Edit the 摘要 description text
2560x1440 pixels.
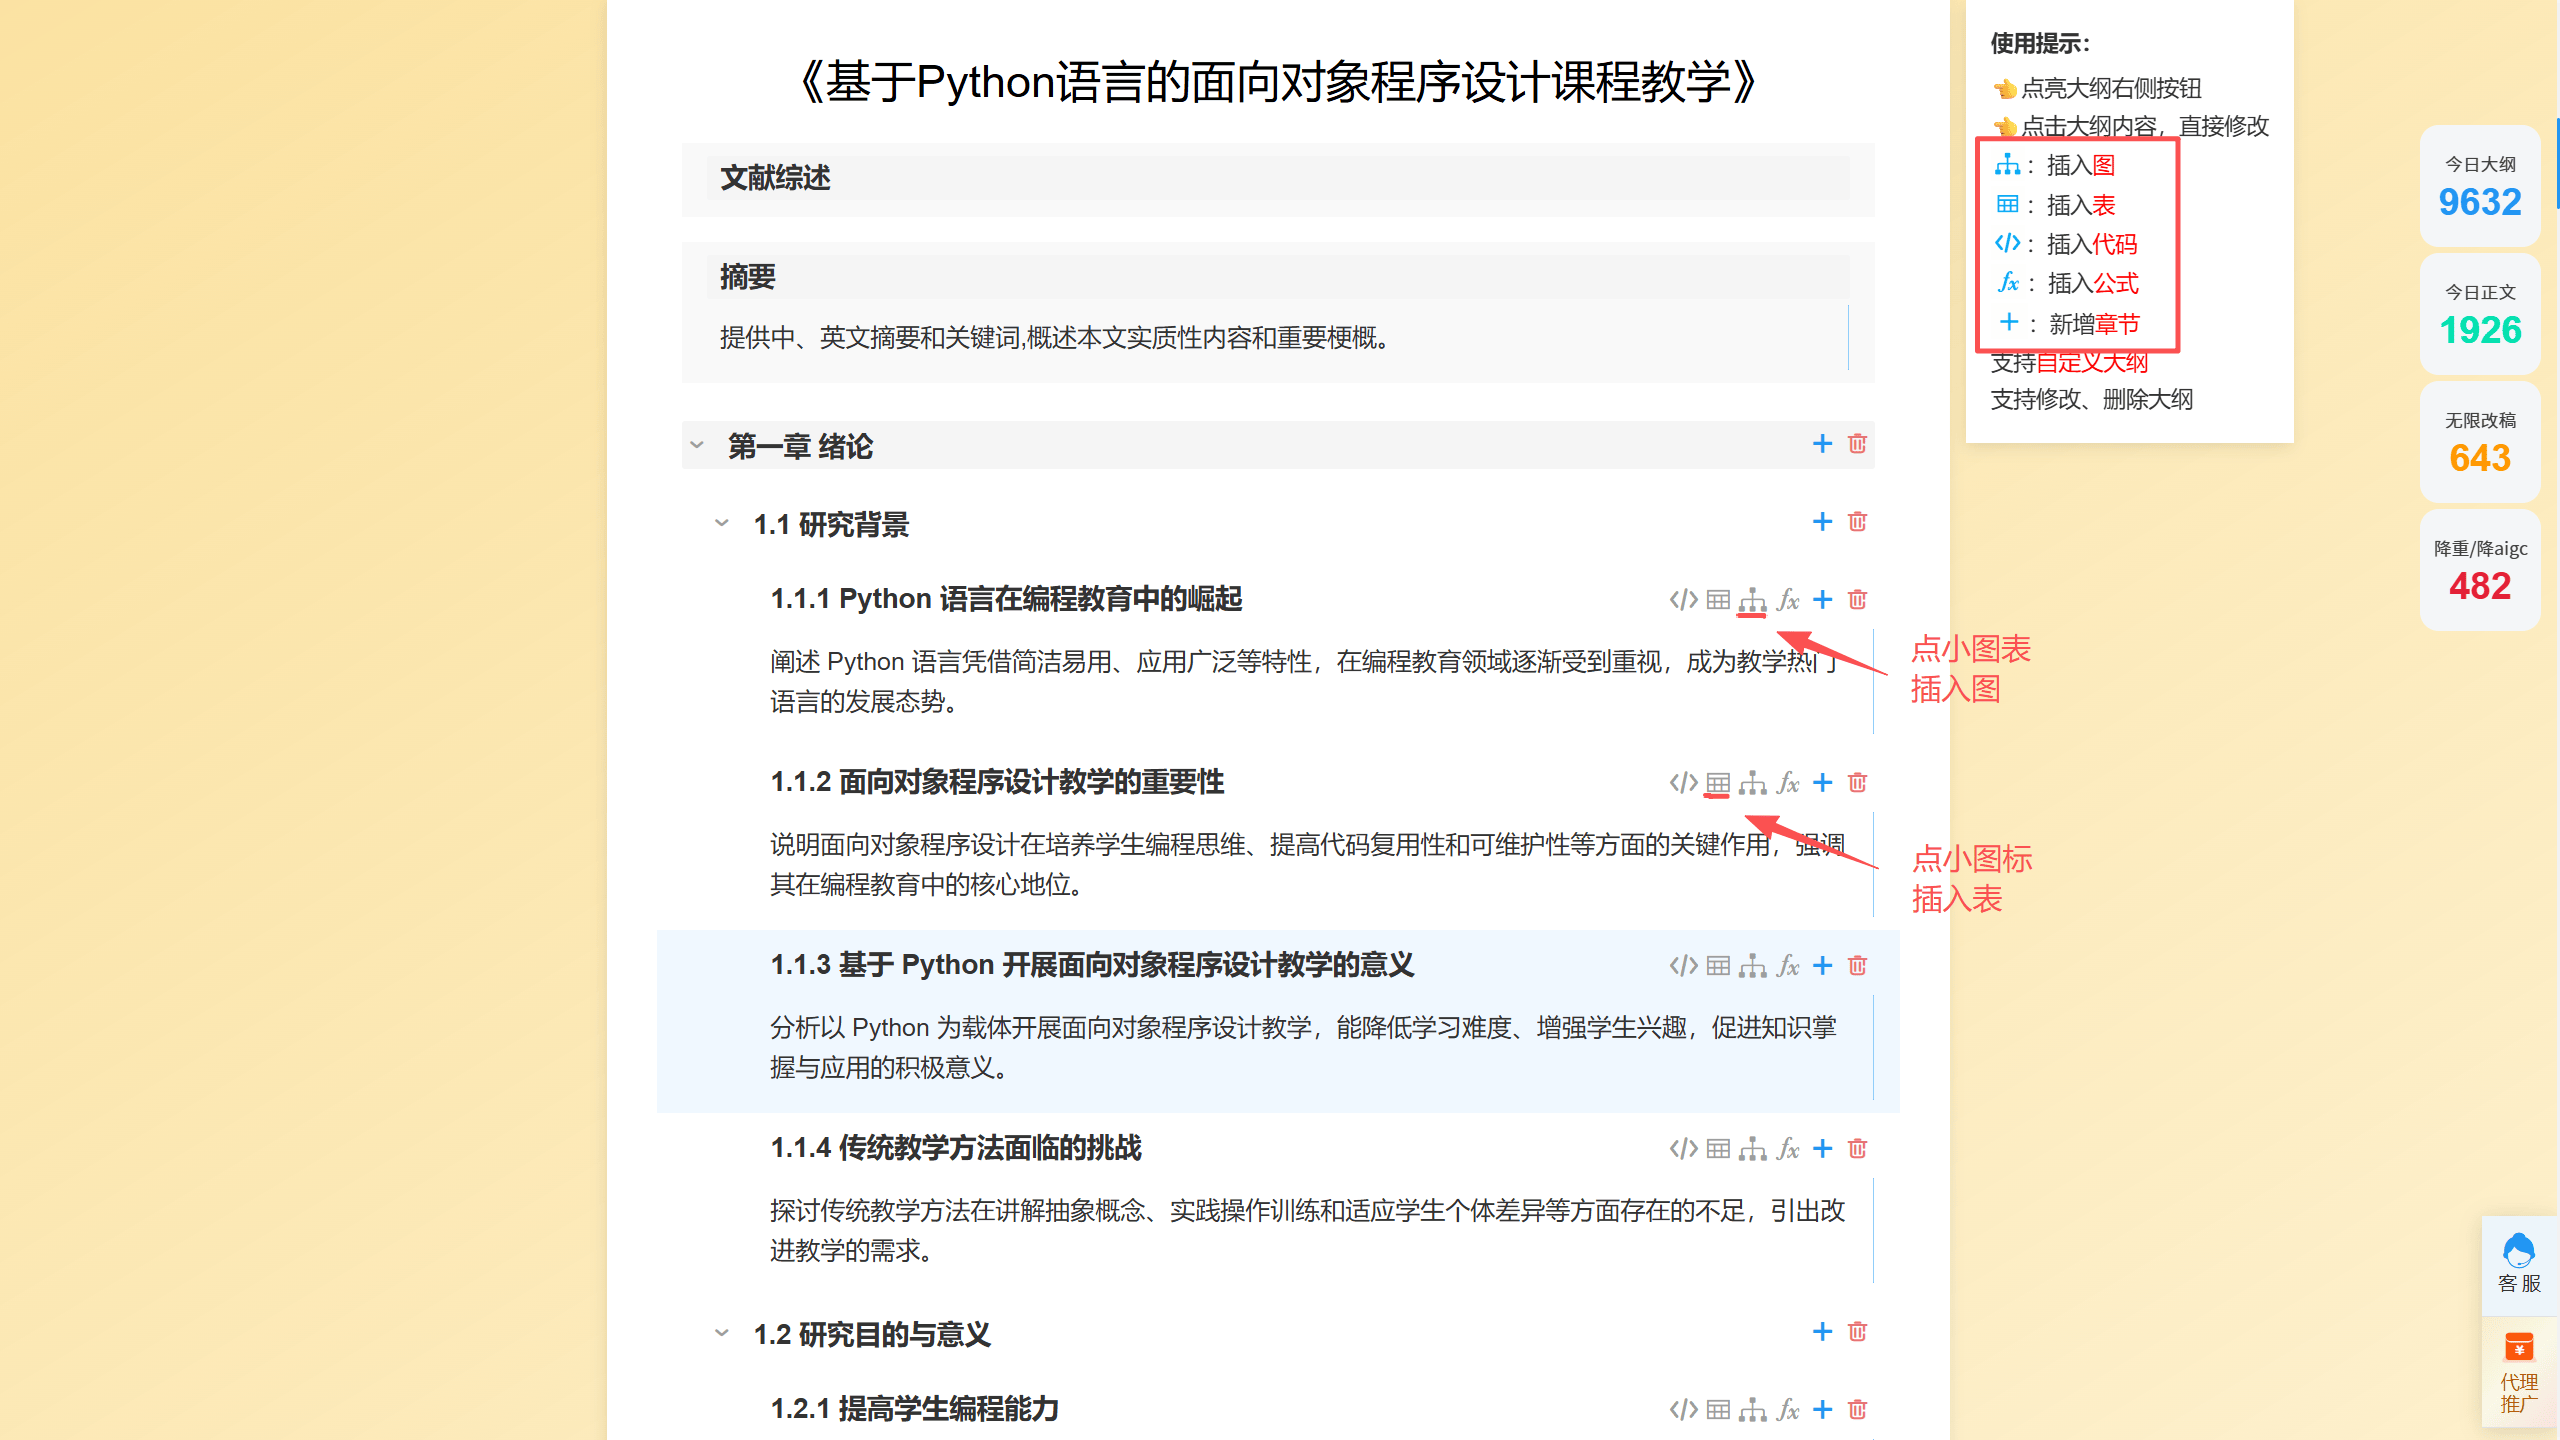[x=1055, y=338]
